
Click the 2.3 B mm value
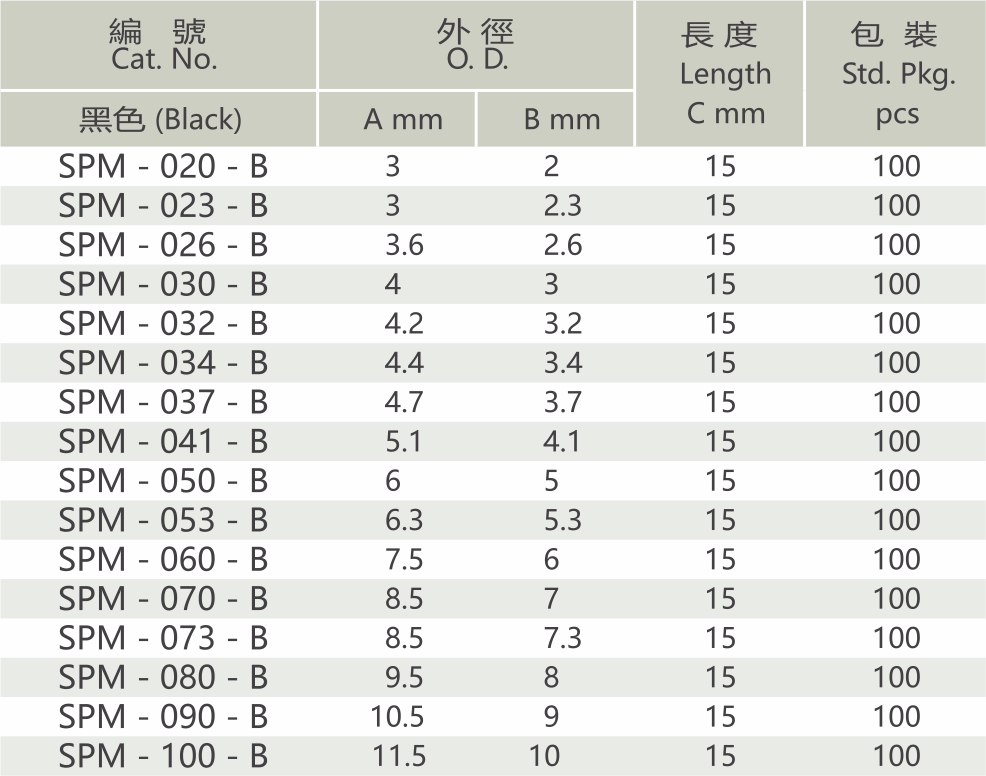[x=563, y=206]
